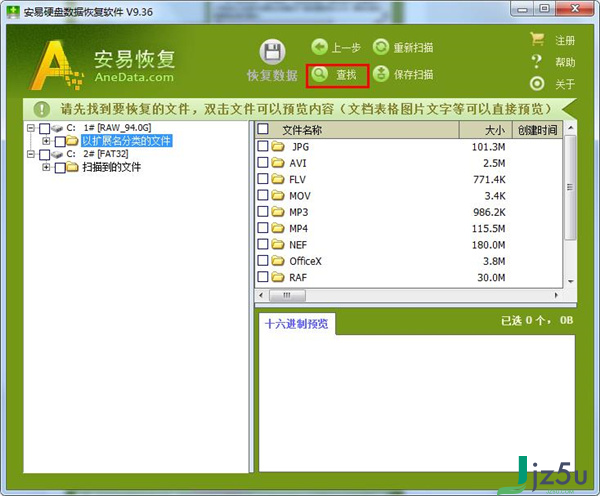Click the 关于 about link

point(565,84)
